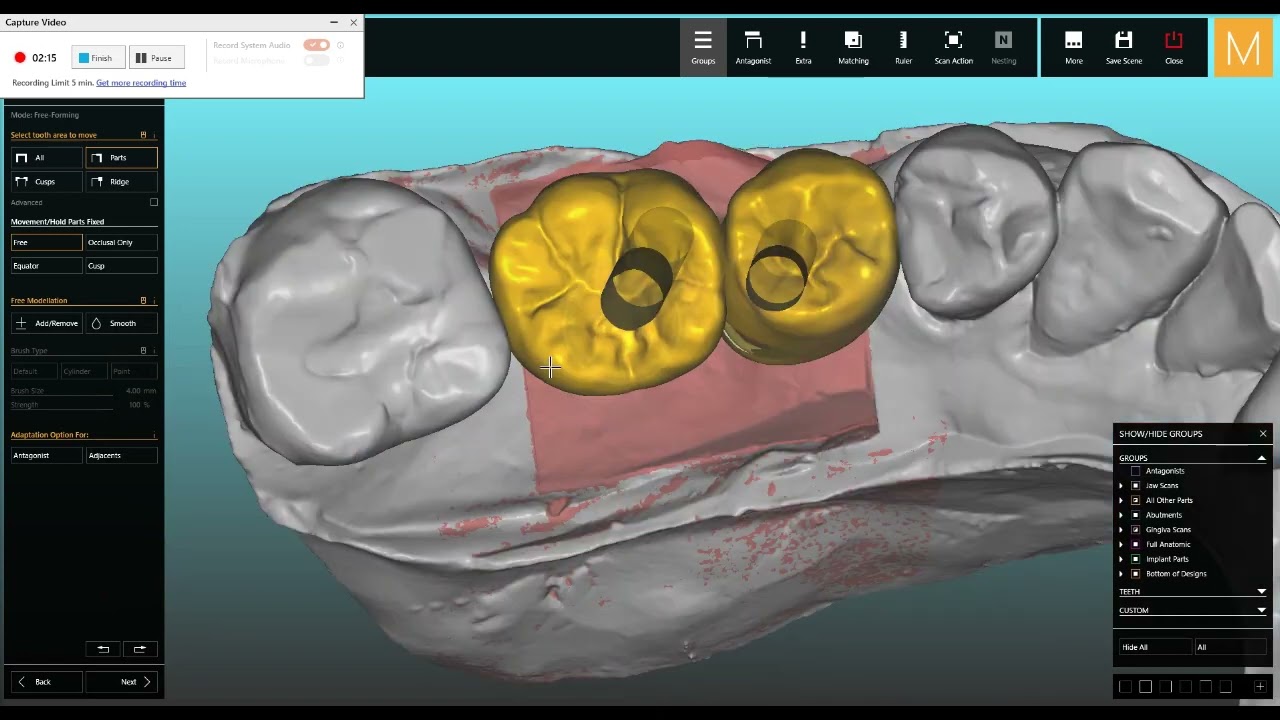Viewport: 1280px width, 720px height.
Task: Open the More options icon
Action: point(1073,47)
